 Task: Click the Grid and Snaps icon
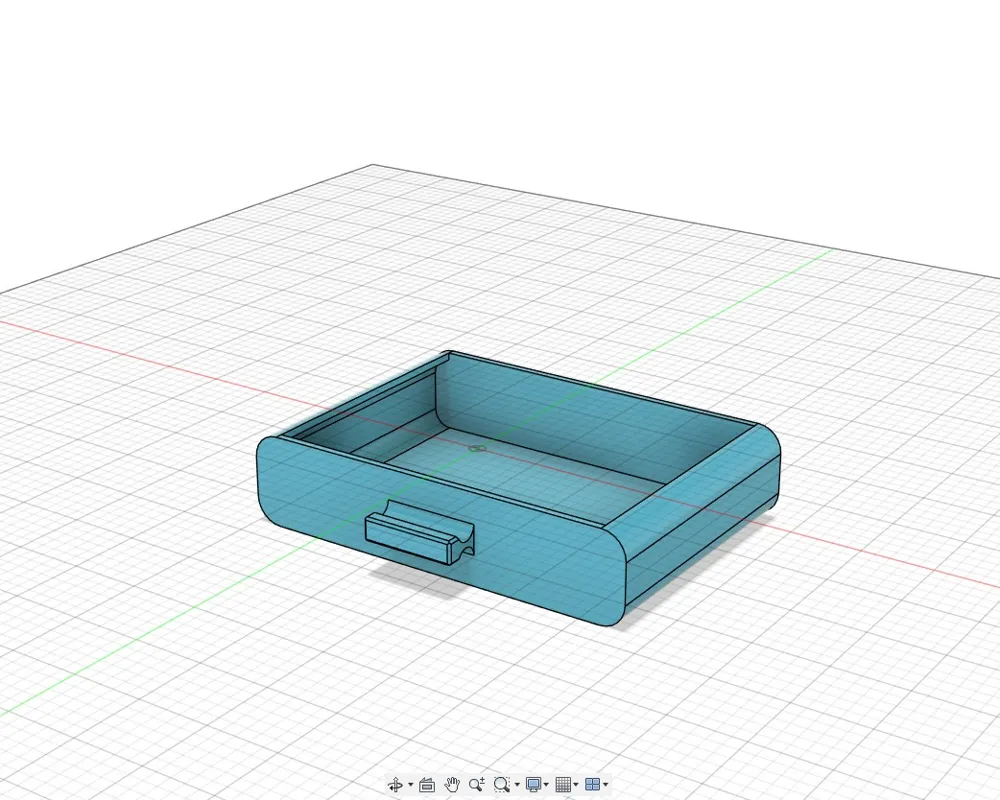[x=563, y=784]
